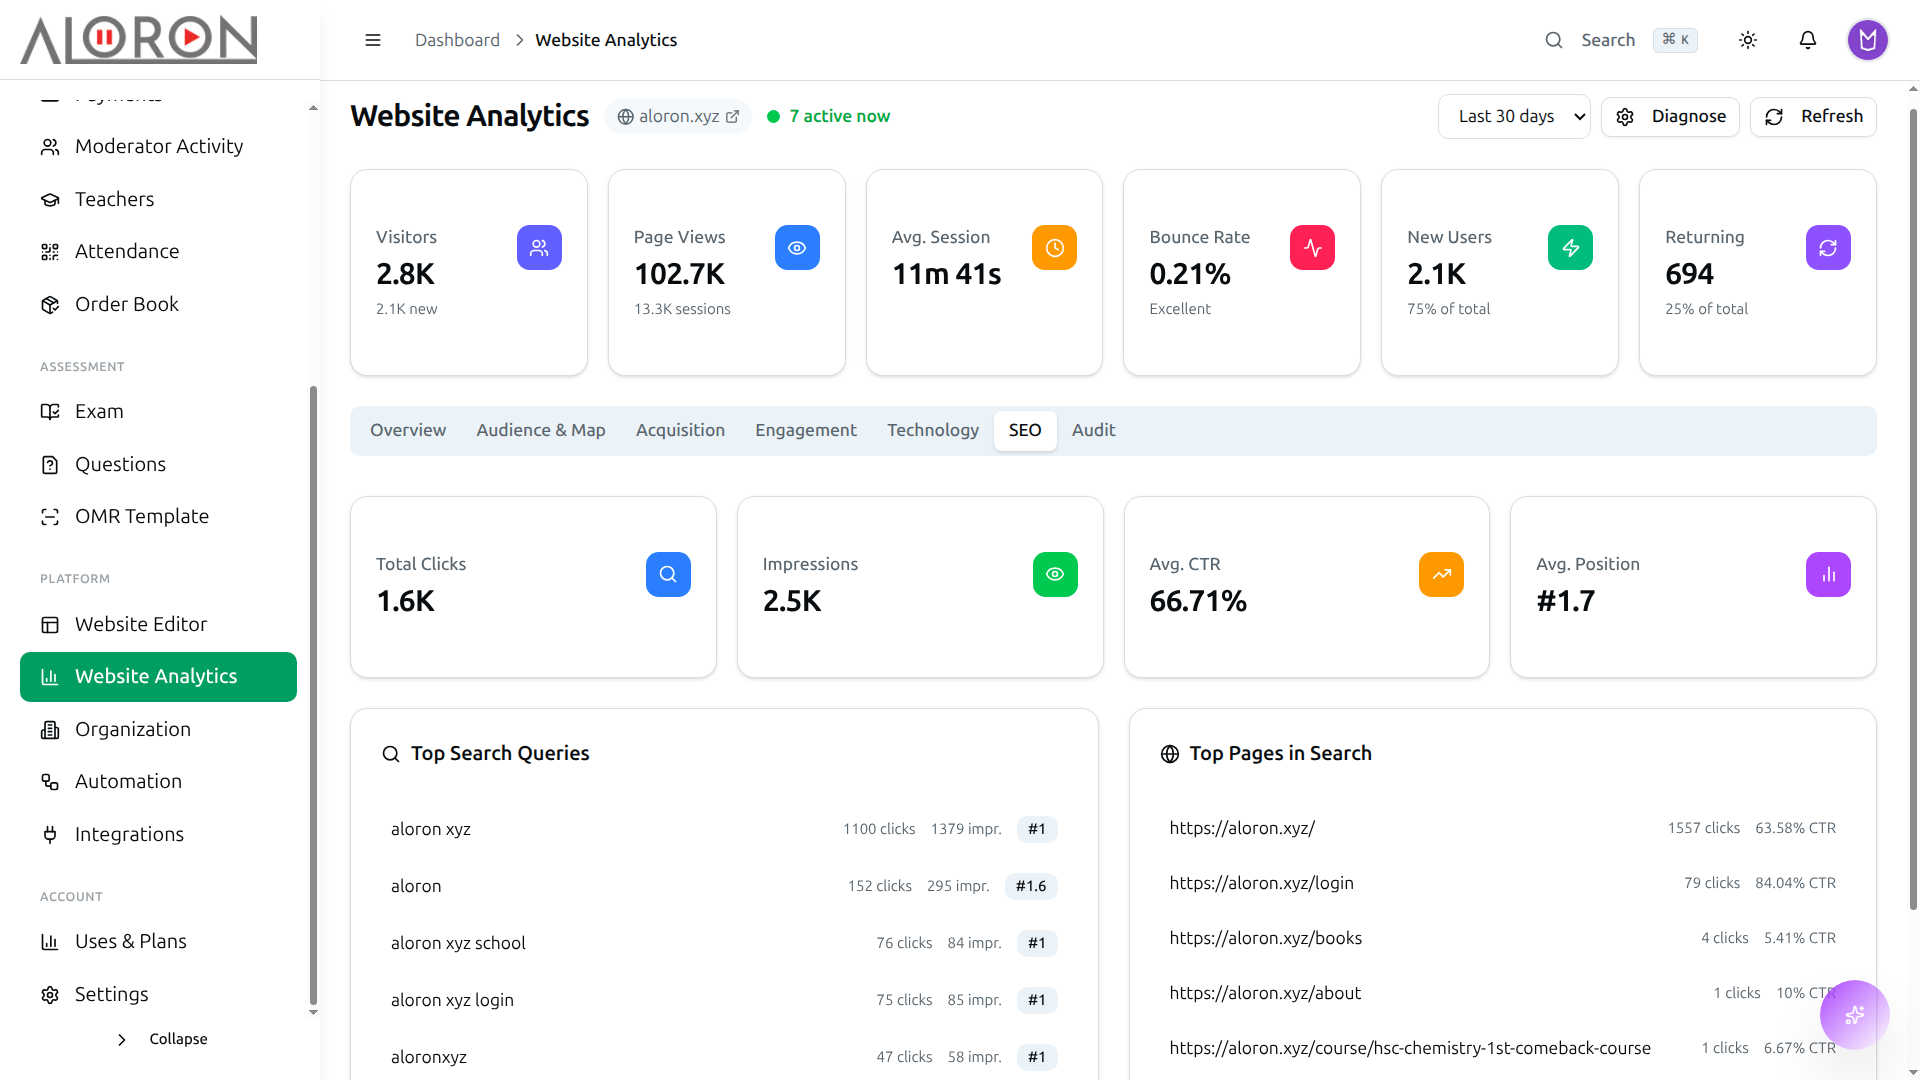The width and height of the screenshot is (1920, 1080).
Task: Click the sidebar vertical scrollbar
Action: 313,695
